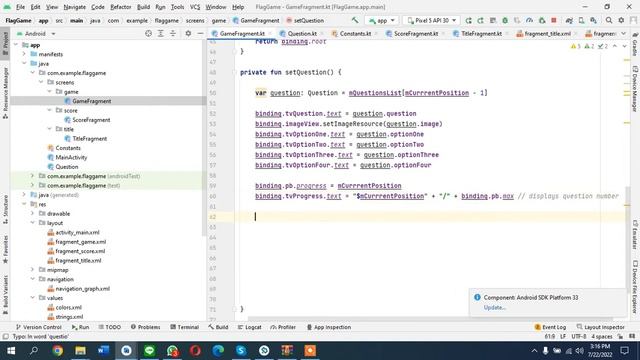Viewport: 640px width, 360px height.
Task: Open the Emulator side panel
Action: pos(635,235)
